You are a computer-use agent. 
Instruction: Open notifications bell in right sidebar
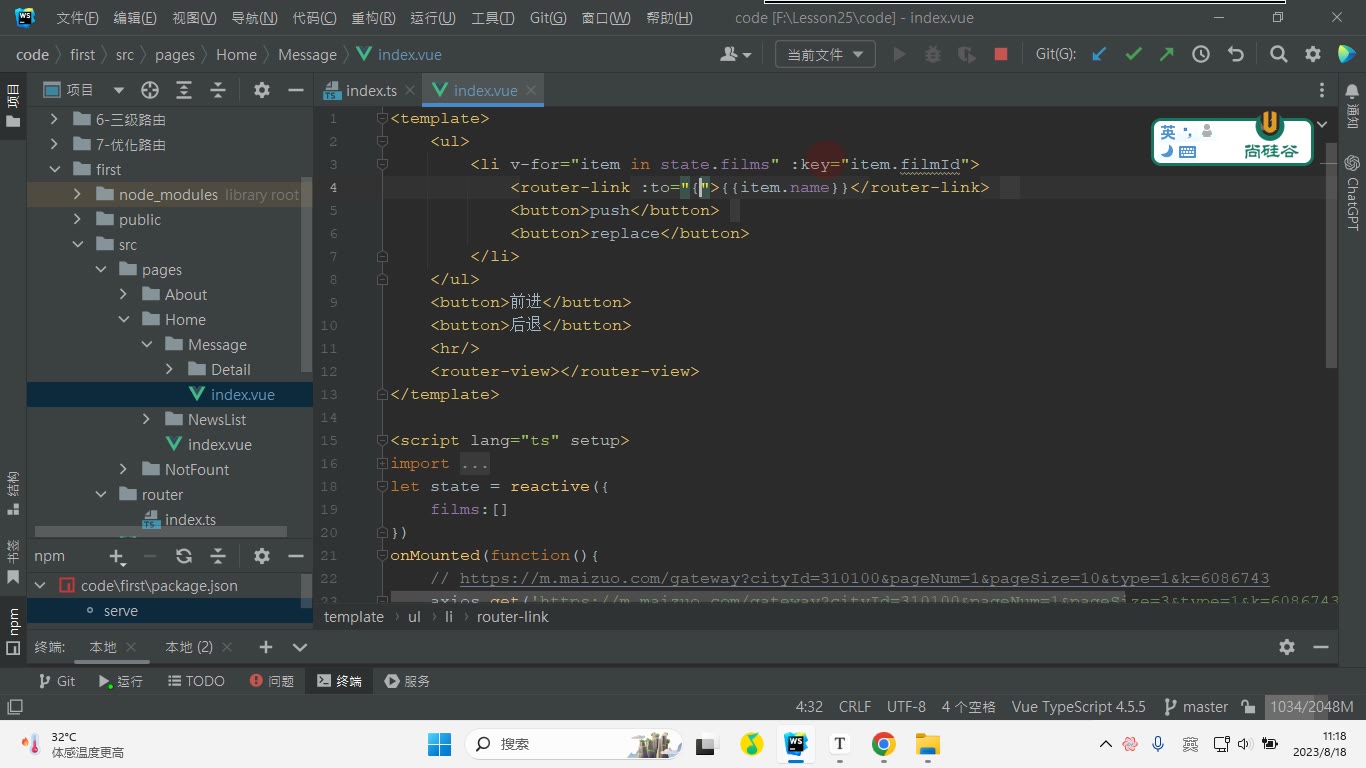pyautogui.click(x=1352, y=90)
